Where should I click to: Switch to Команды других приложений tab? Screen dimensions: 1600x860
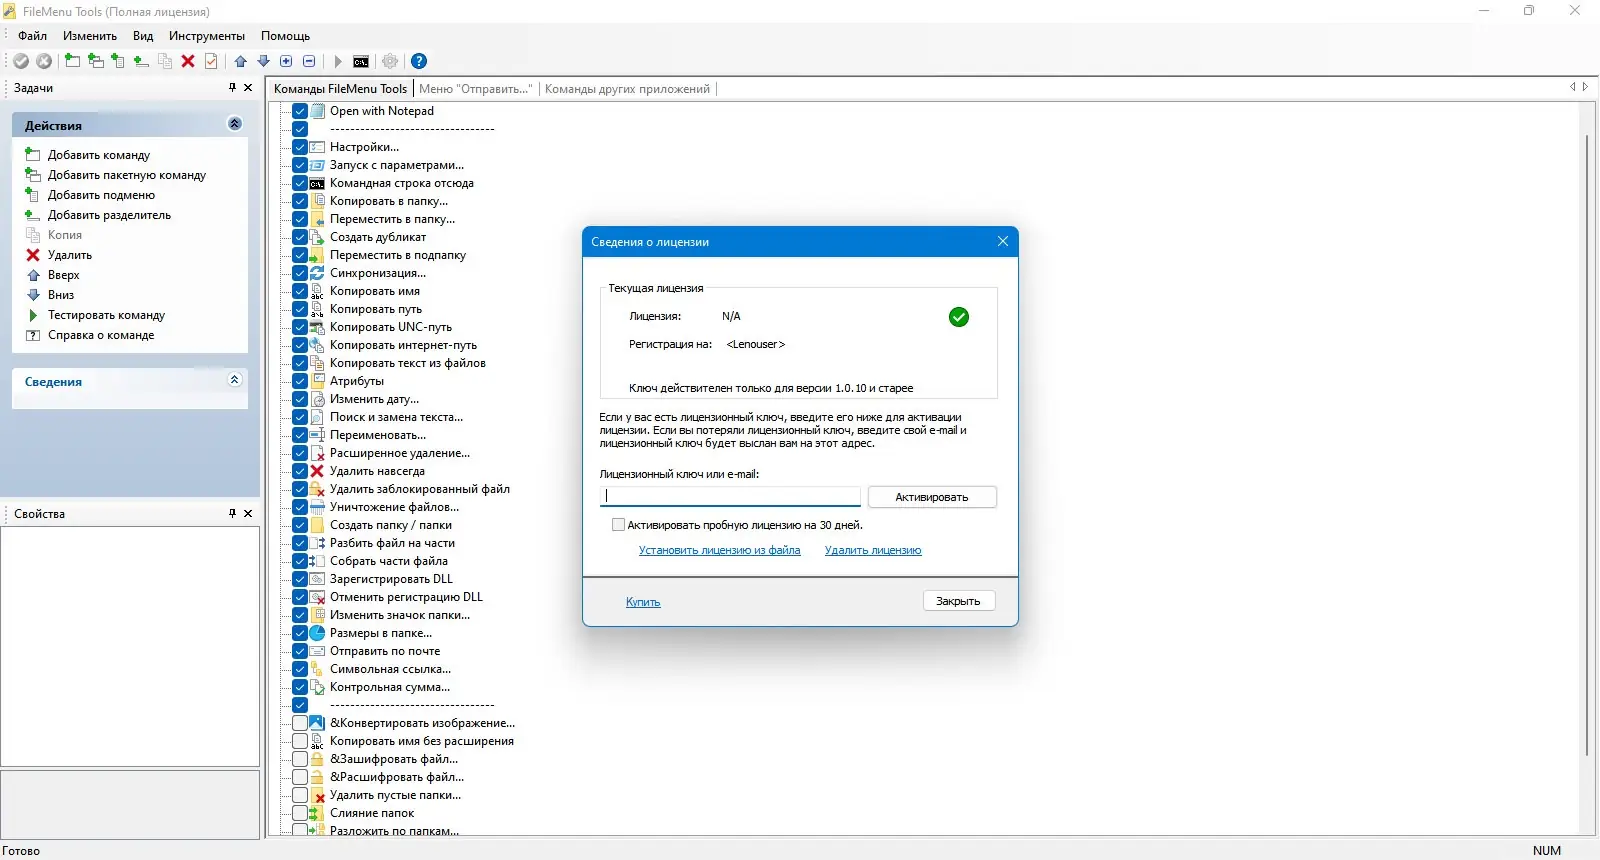click(627, 89)
